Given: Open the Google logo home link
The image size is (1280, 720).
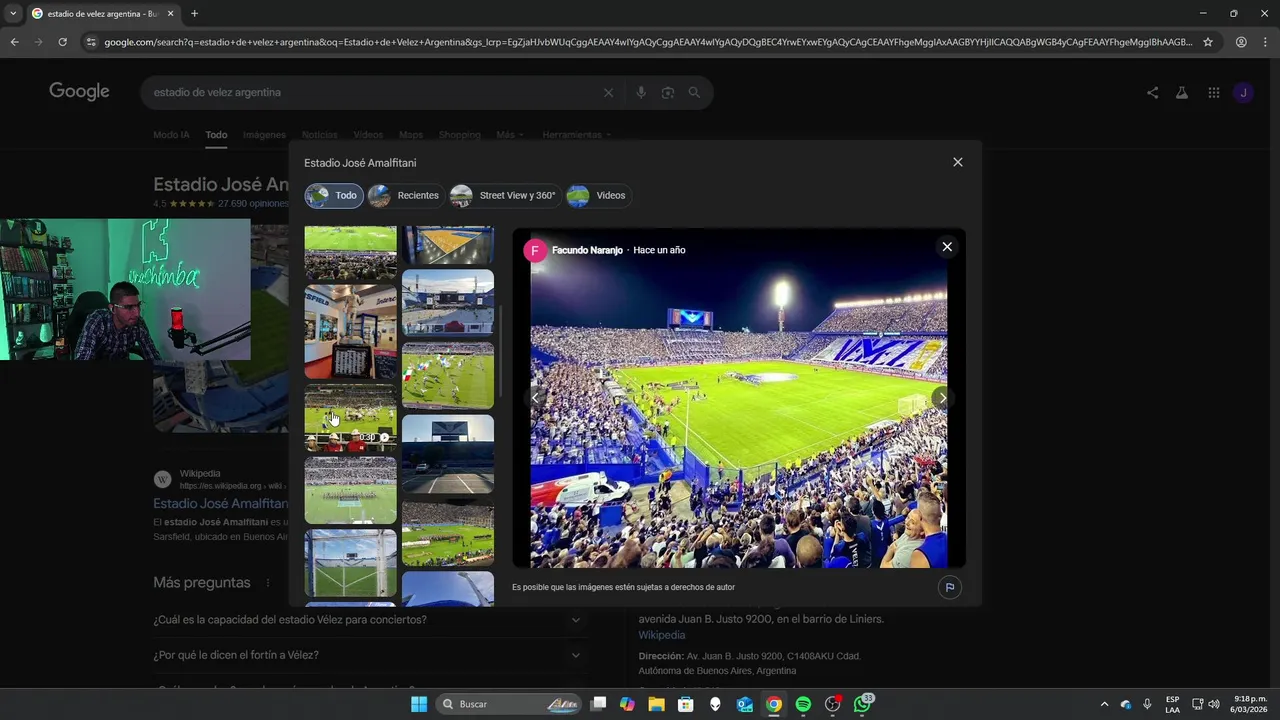Looking at the screenshot, I should coord(79,92).
